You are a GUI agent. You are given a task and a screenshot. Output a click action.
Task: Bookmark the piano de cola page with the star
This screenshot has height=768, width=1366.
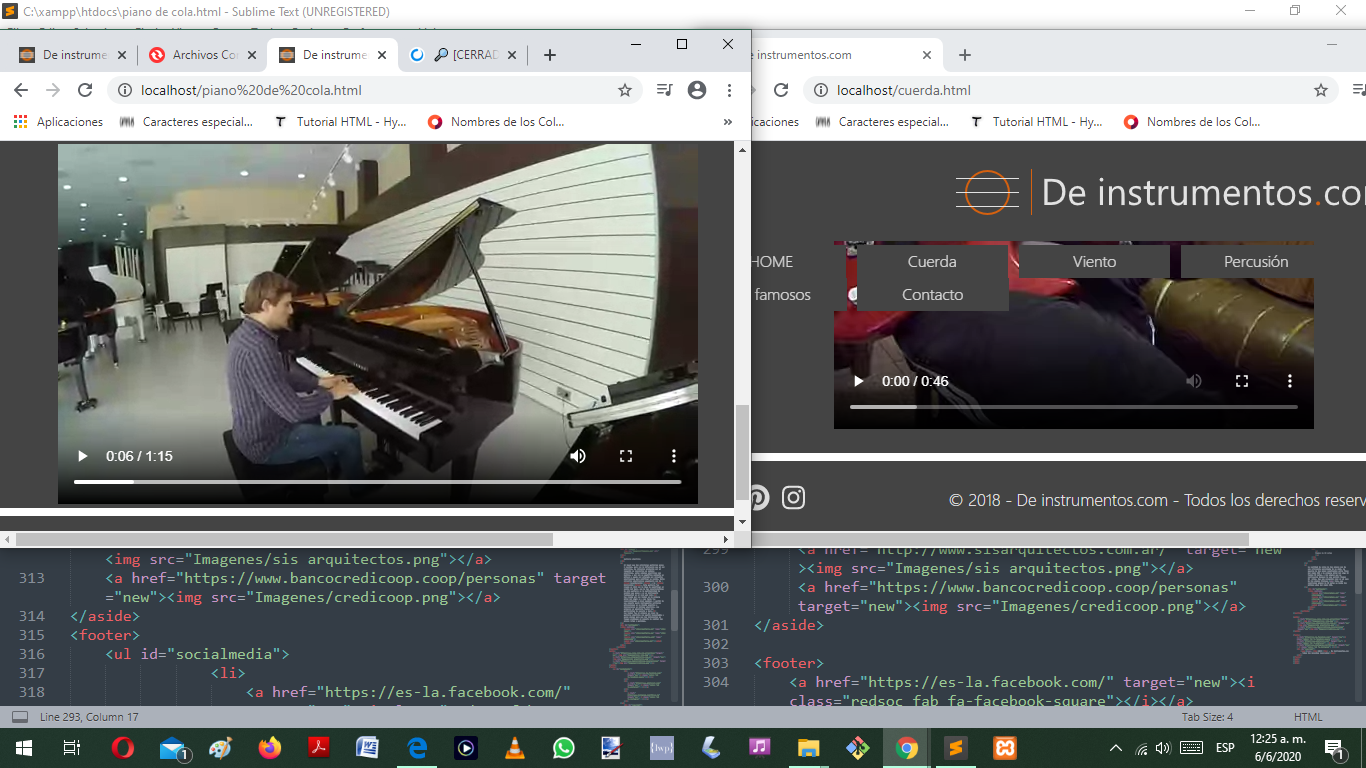[x=625, y=90]
